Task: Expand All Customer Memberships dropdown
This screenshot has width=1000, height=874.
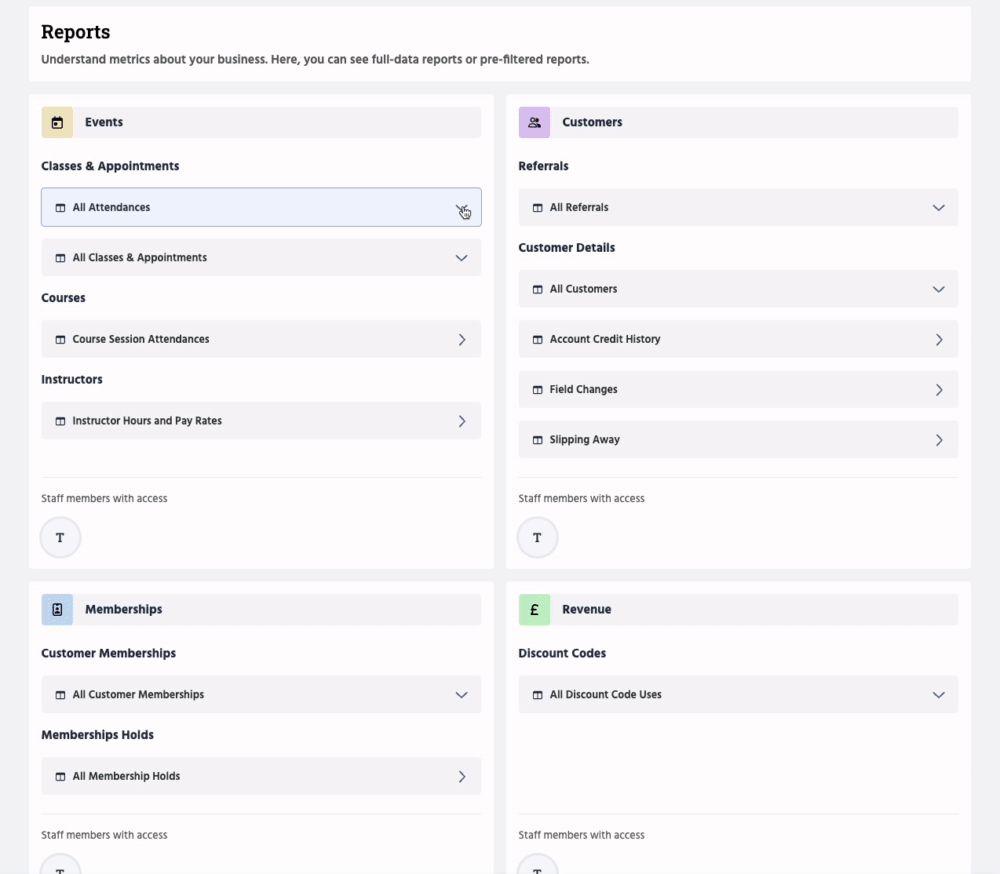Action: coord(461,695)
